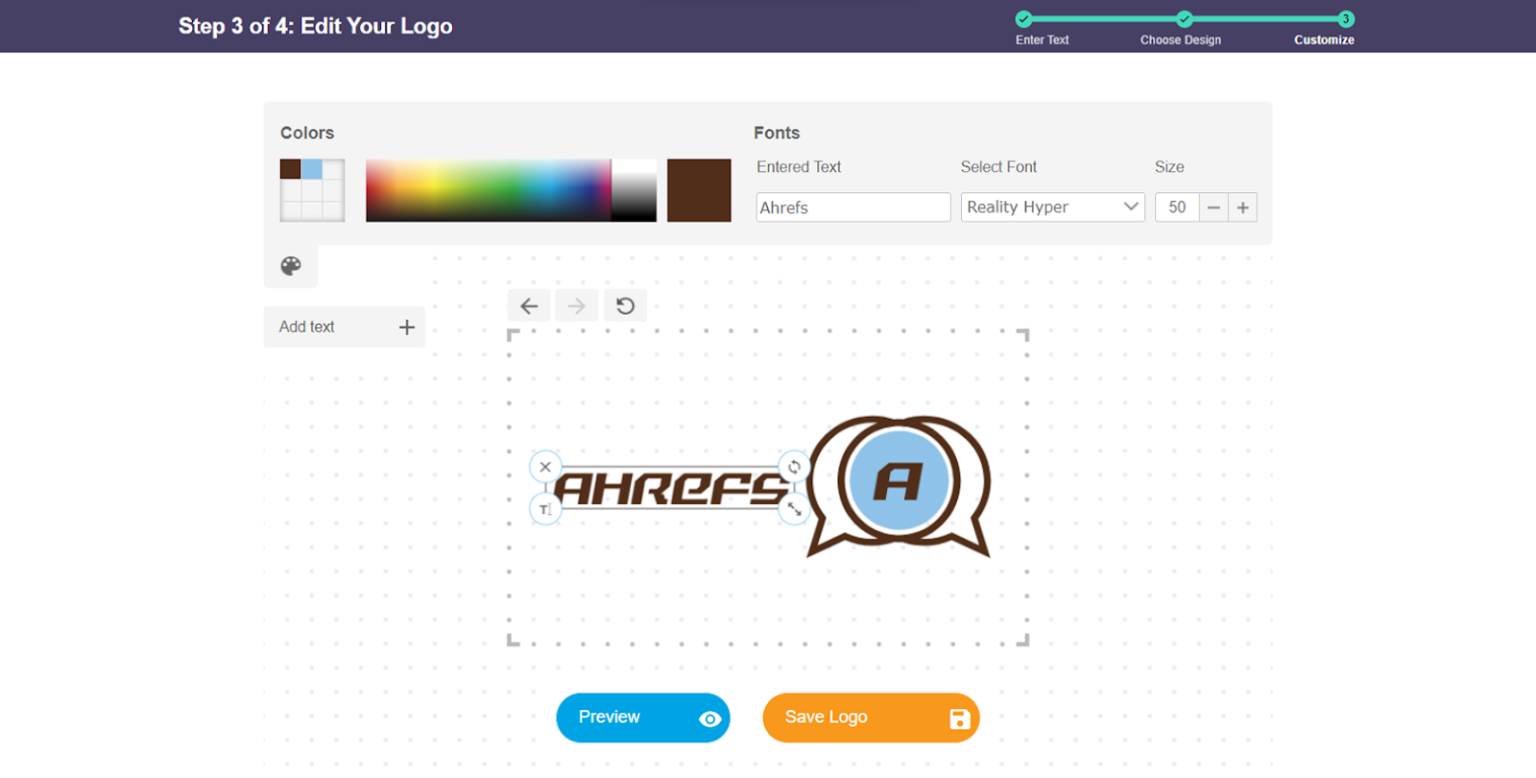1536x778 pixels.
Task: Decrease the font size with the minus stepper
Action: (1213, 207)
